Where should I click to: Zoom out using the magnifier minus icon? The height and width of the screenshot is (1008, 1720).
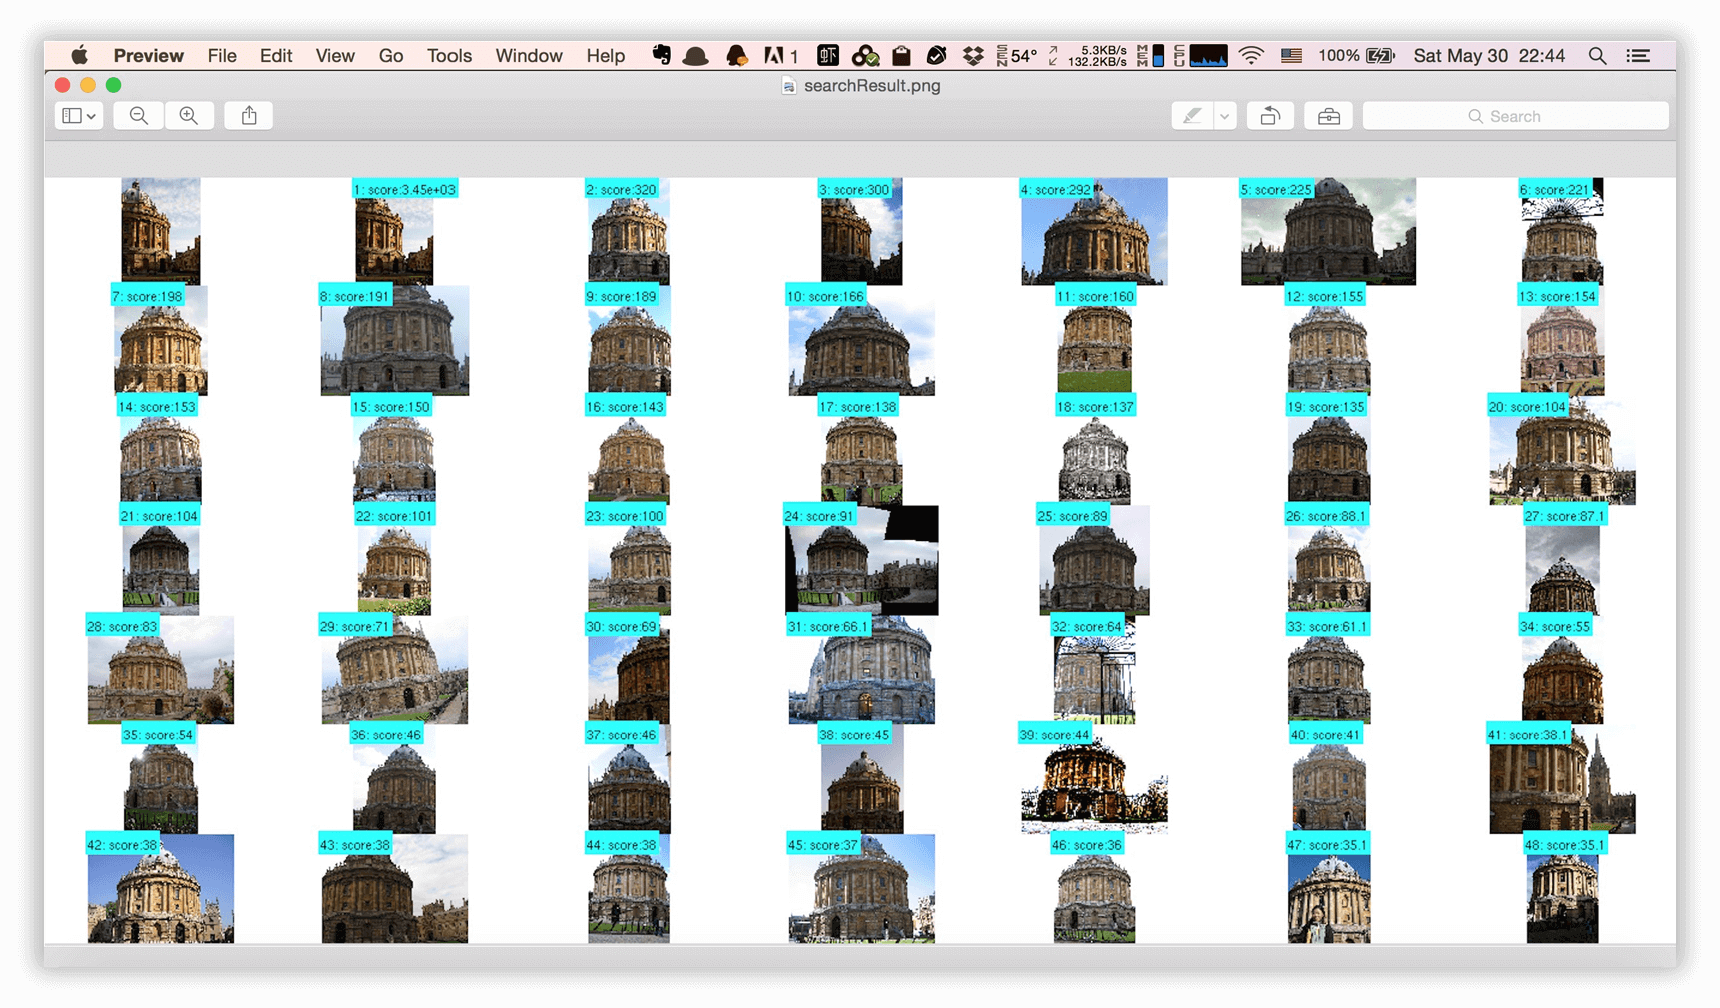[138, 115]
